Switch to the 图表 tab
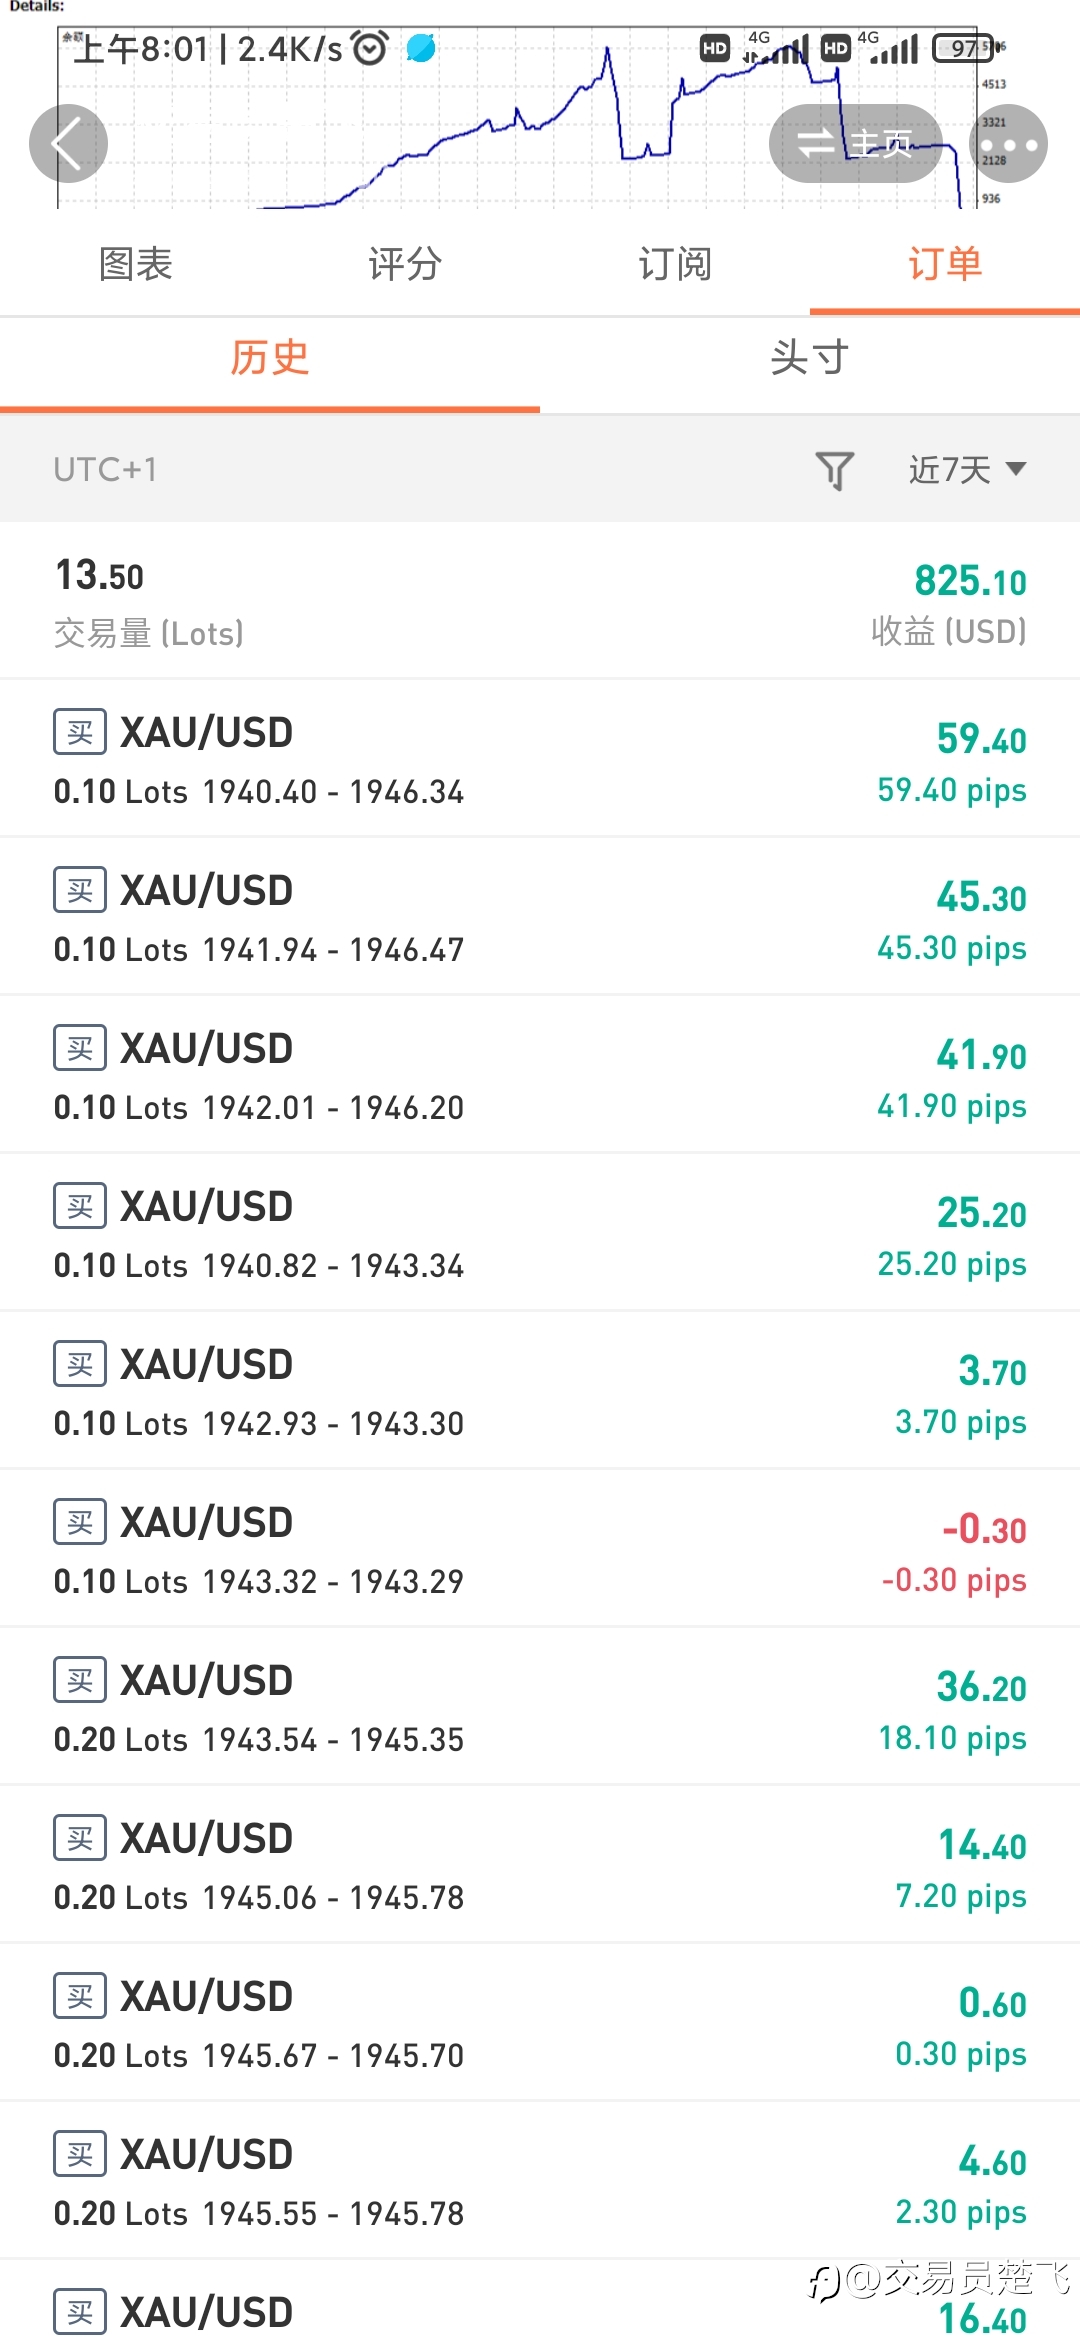The height and width of the screenshot is (2340, 1080). click(x=135, y=265)
